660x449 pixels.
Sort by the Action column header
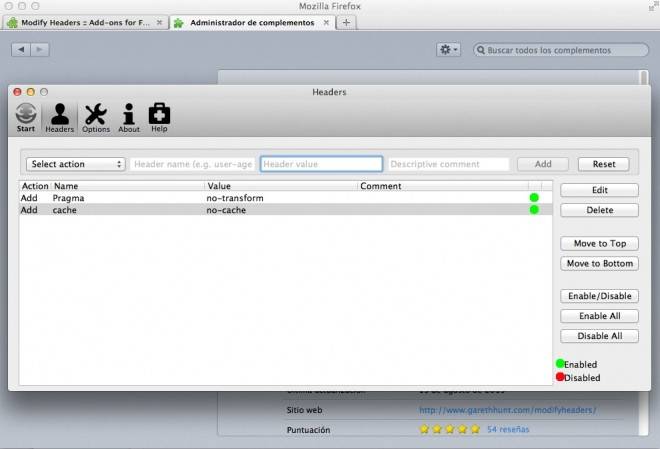(x=35, y=186)
